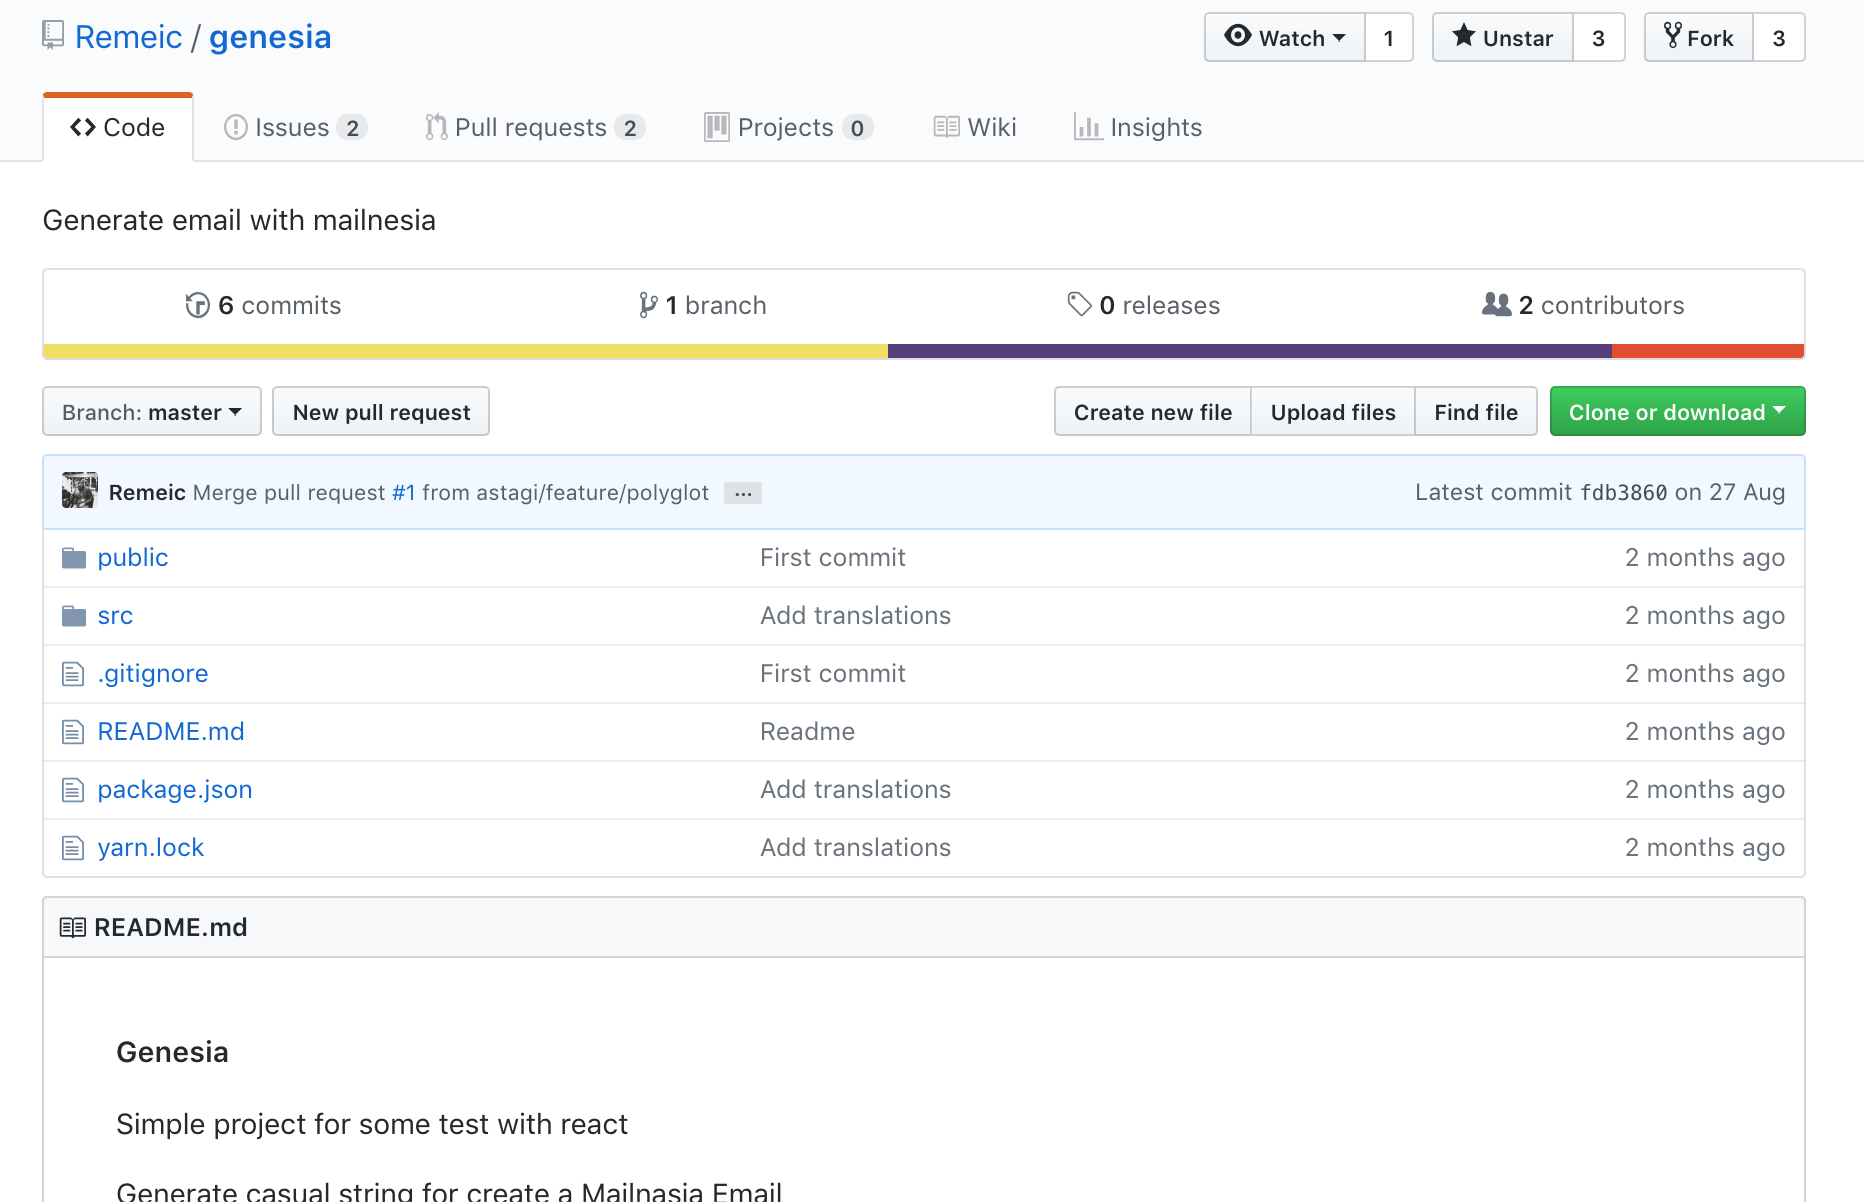Expand the commit message ellipsis button

[x=743, y=493]
